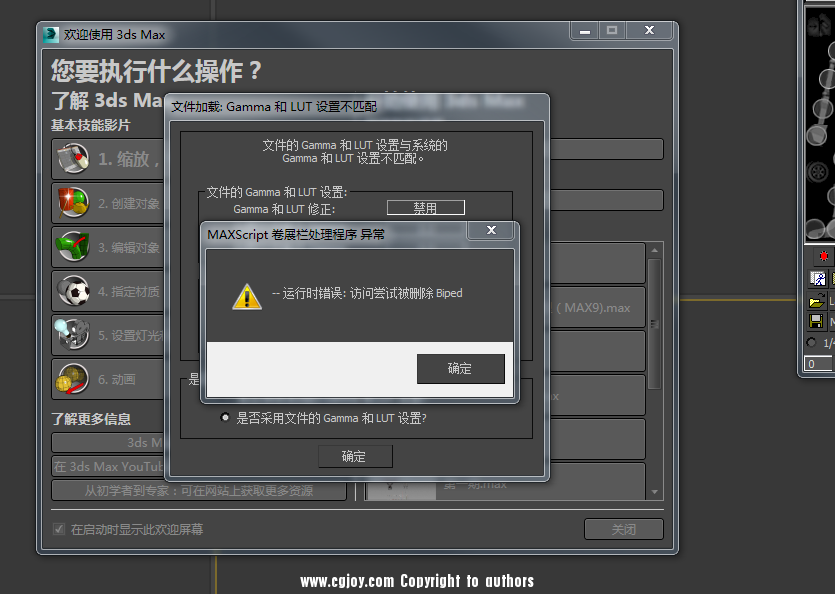The height and width of the screenshot is (594, 835).
Task: Click the floppy disk save icon in right panel
Action: (x=816, y=321)
